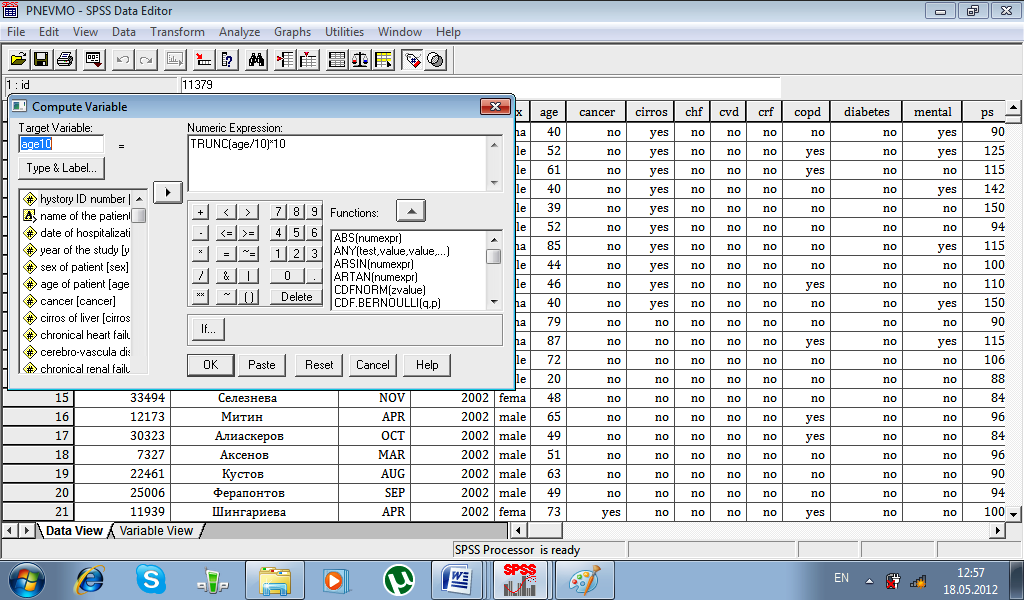Screen dimensions: 1024x600
Task: Click the Insert Case toolbar icon
Action: [x=285, y=60]
